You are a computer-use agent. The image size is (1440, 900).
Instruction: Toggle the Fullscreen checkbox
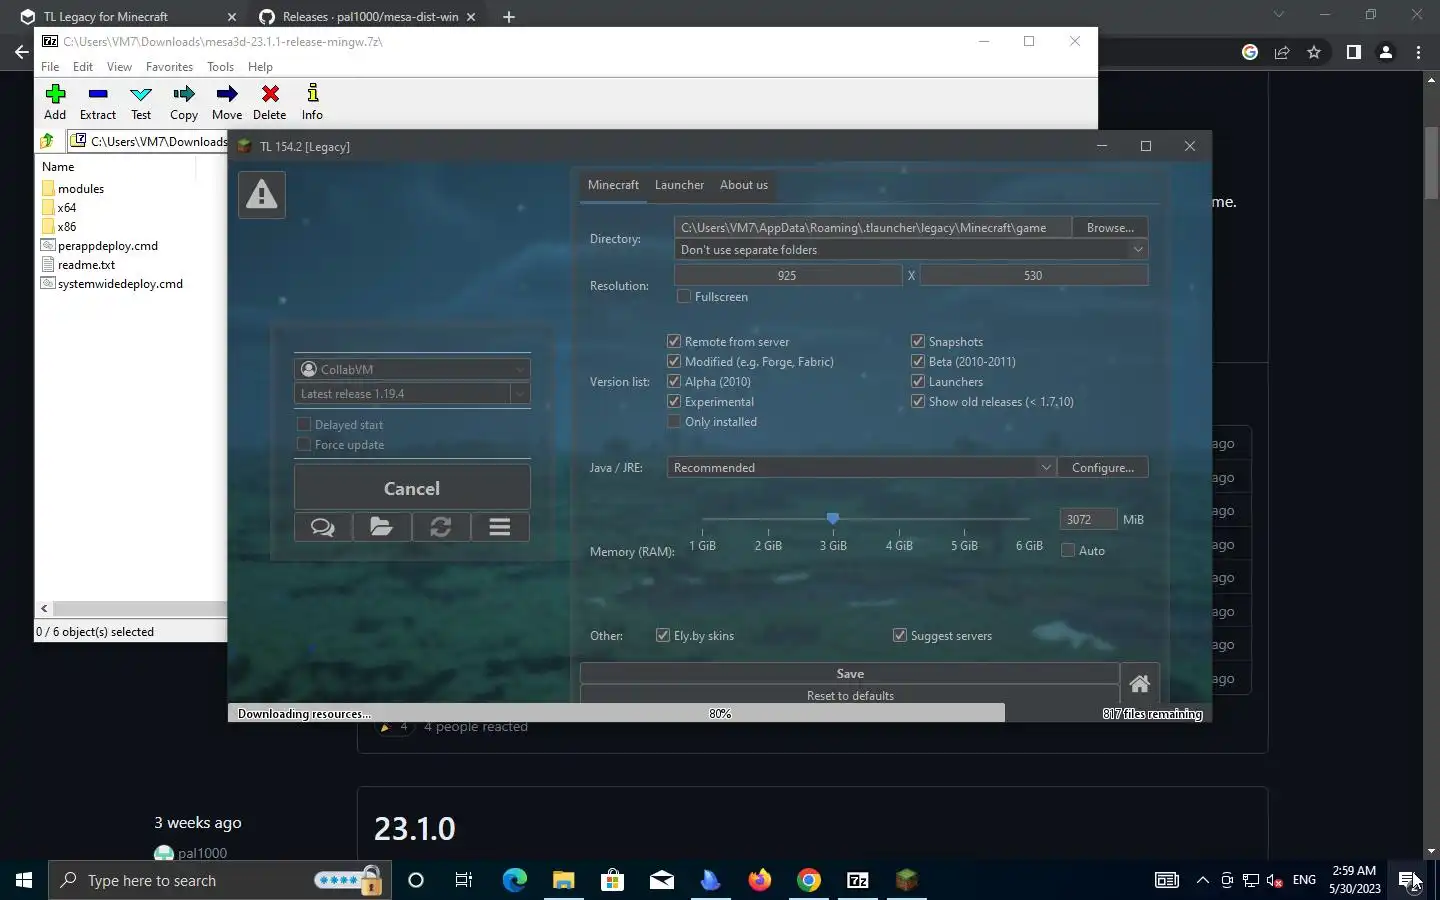click(x=684, y=297)
